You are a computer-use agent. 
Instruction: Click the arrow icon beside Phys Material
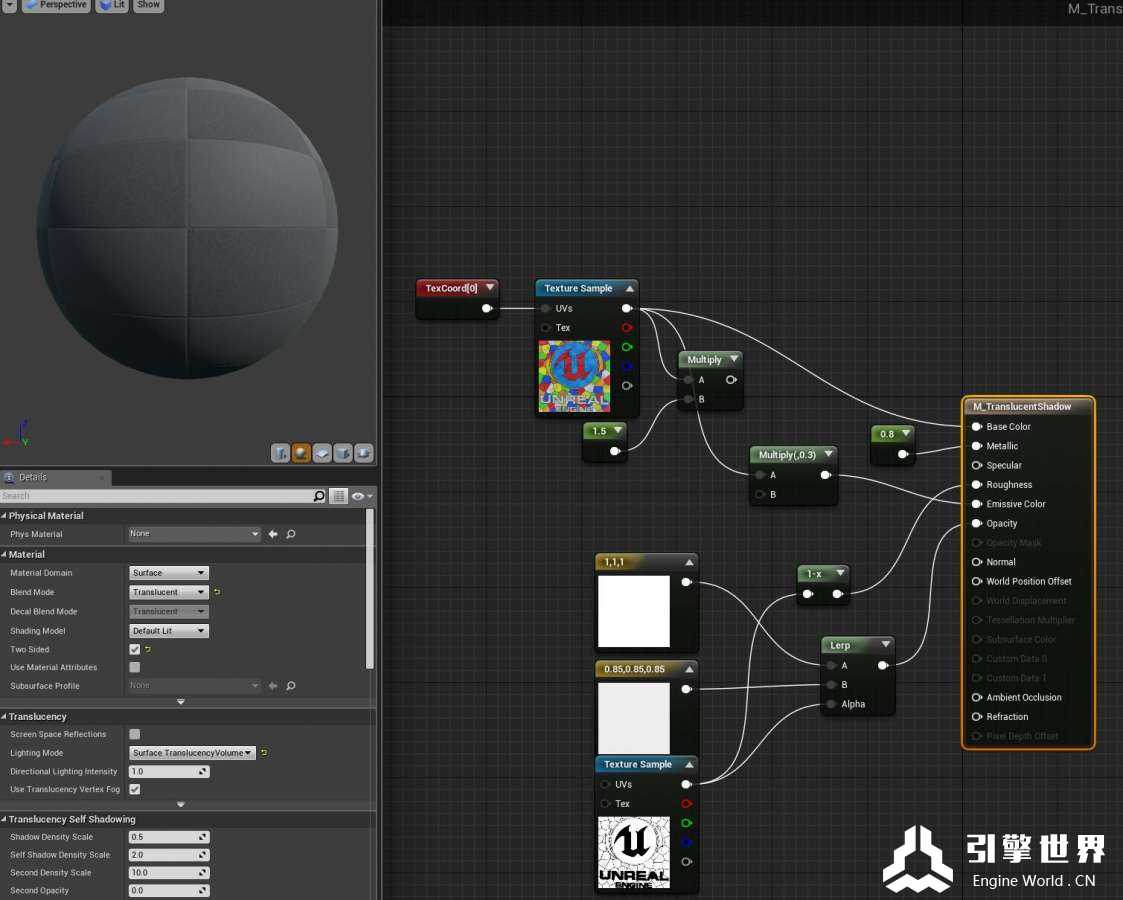click(x=273, y=534)
